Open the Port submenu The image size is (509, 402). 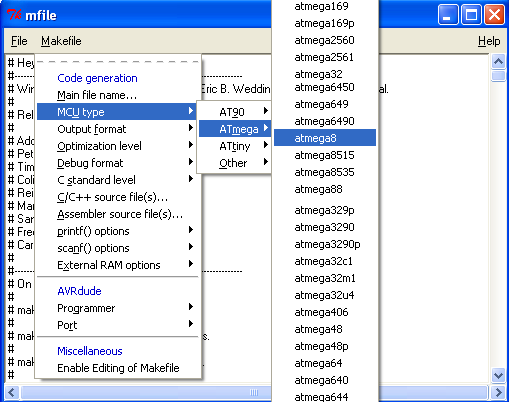118,325
